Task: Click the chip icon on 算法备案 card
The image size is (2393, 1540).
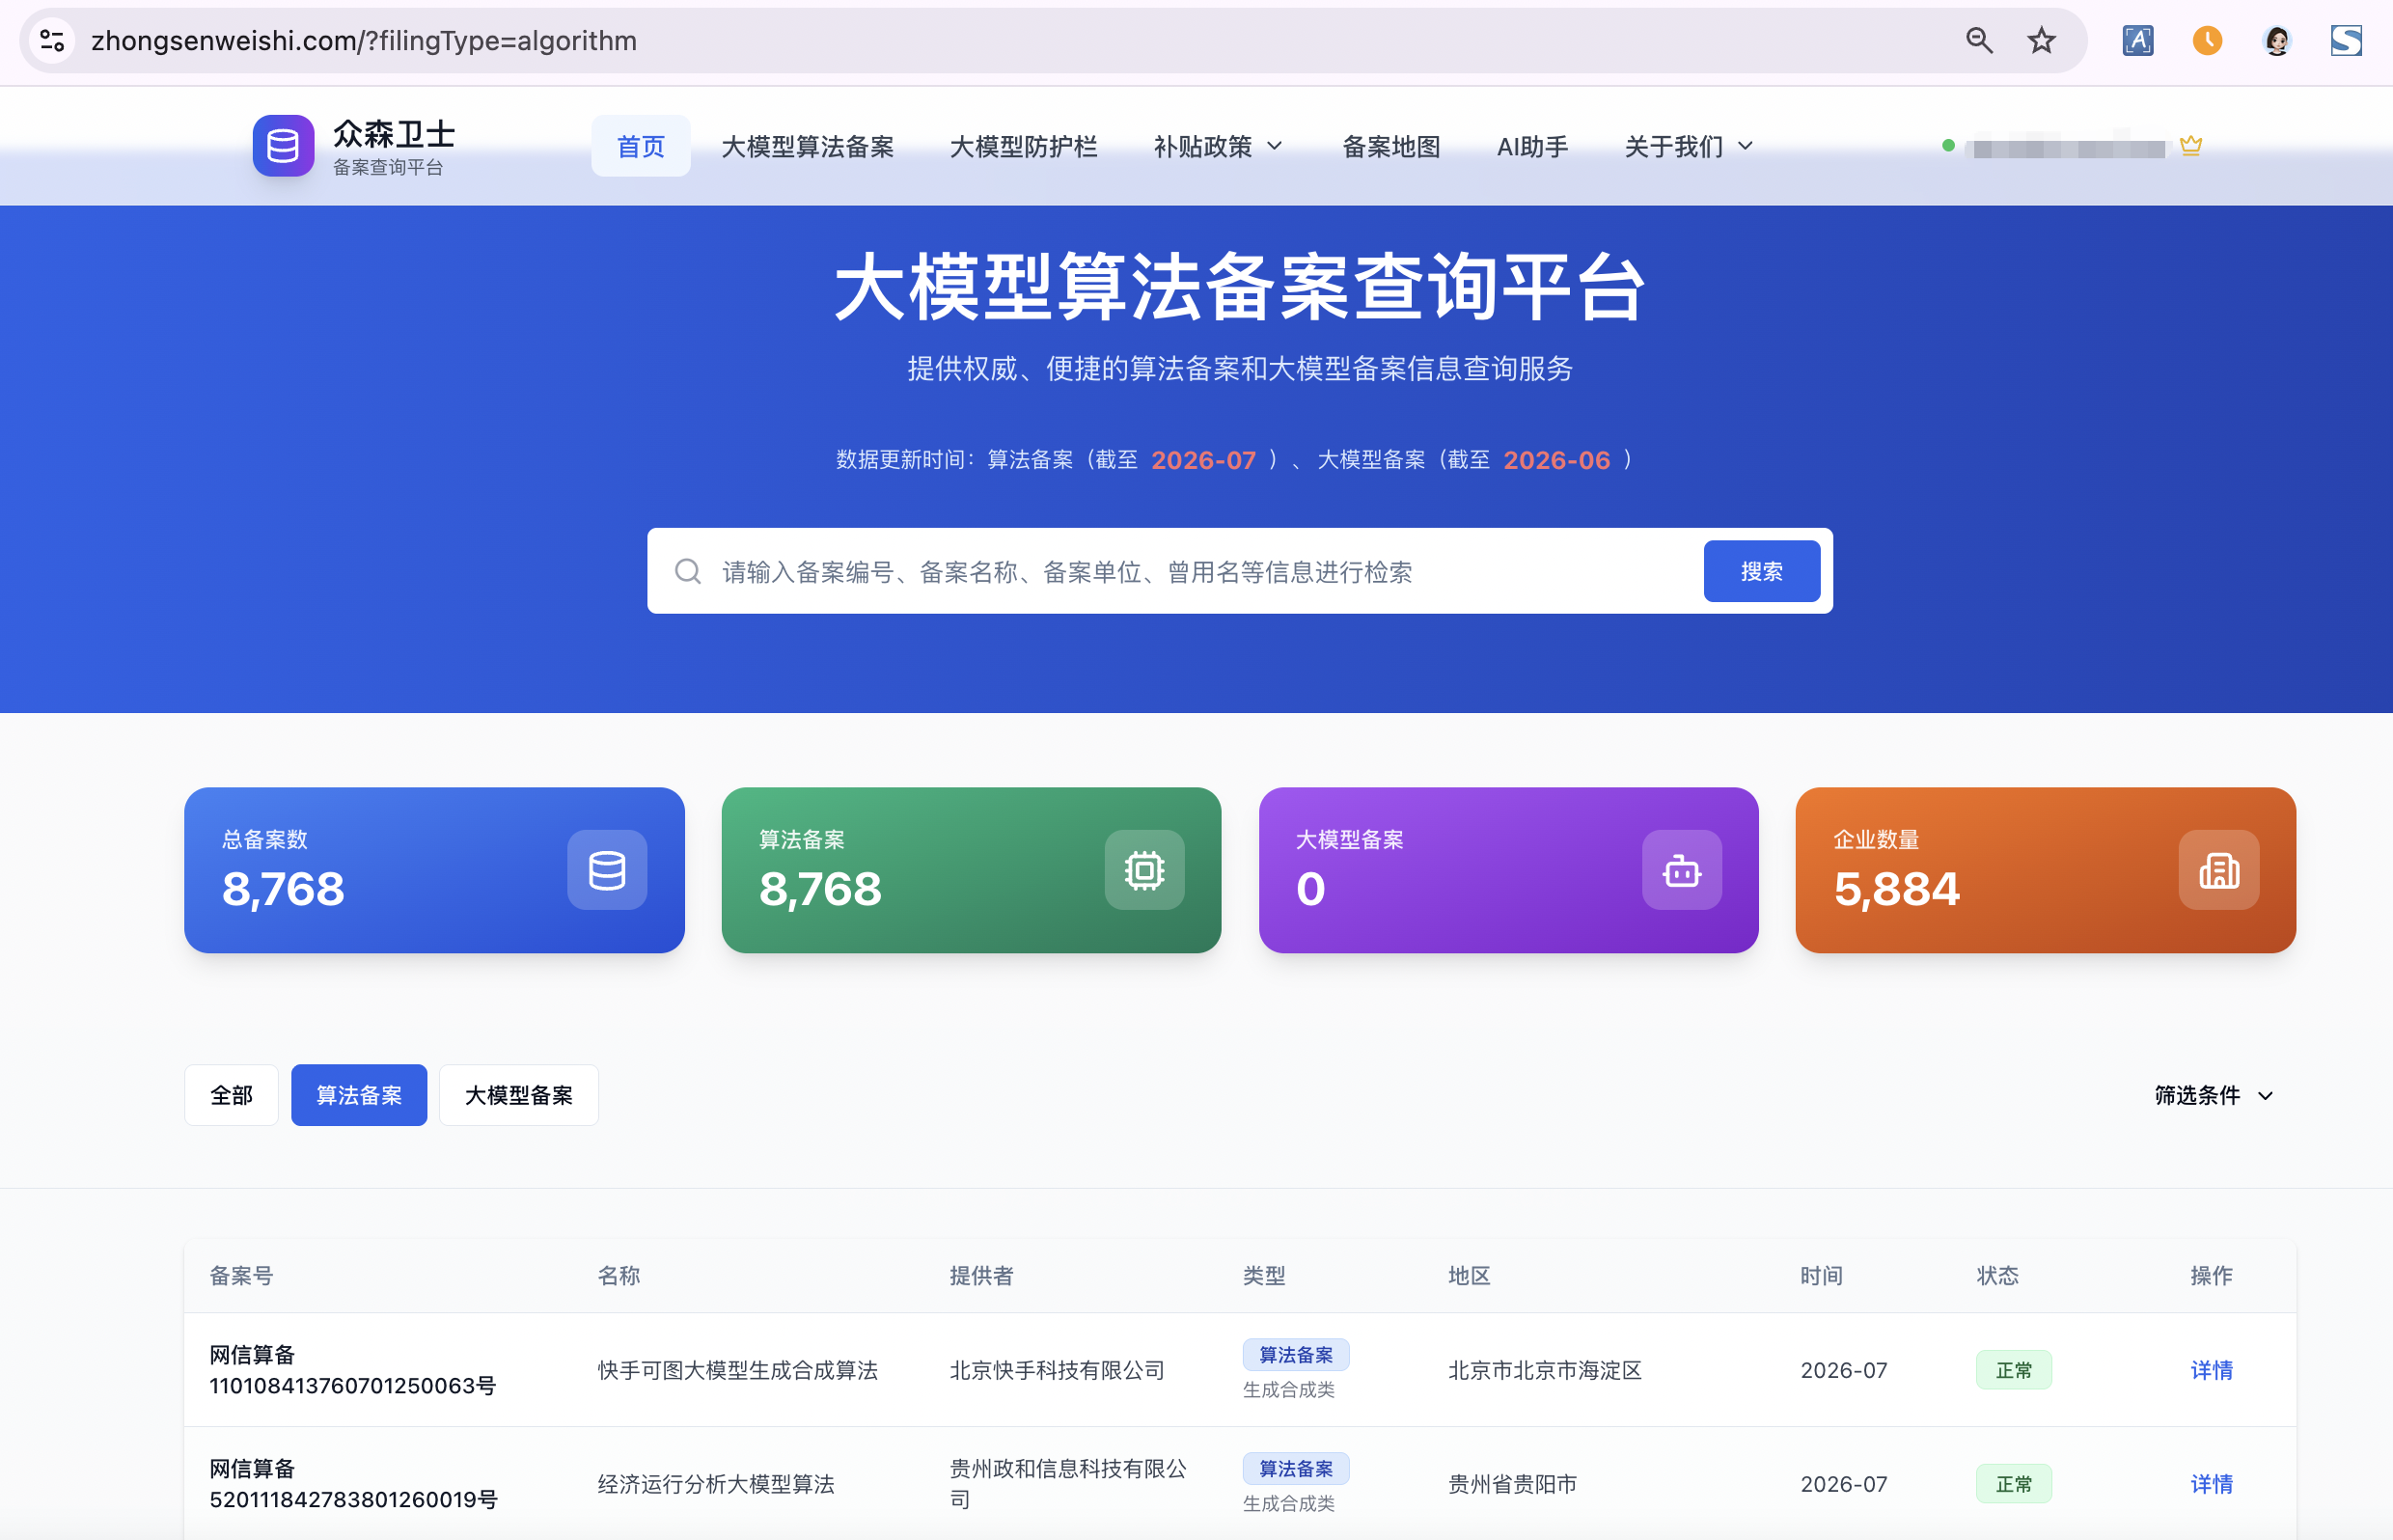Action: [x=1144, y=870]
